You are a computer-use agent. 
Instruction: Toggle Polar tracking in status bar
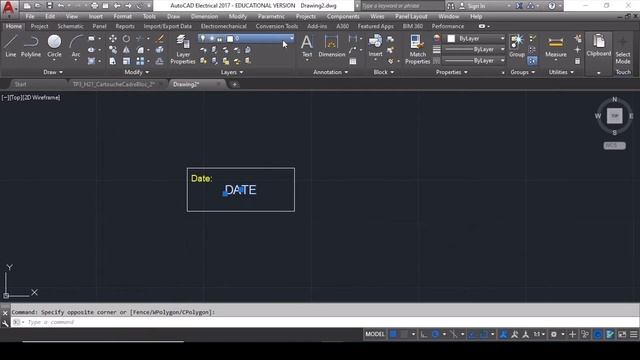(x=436, y=334)
